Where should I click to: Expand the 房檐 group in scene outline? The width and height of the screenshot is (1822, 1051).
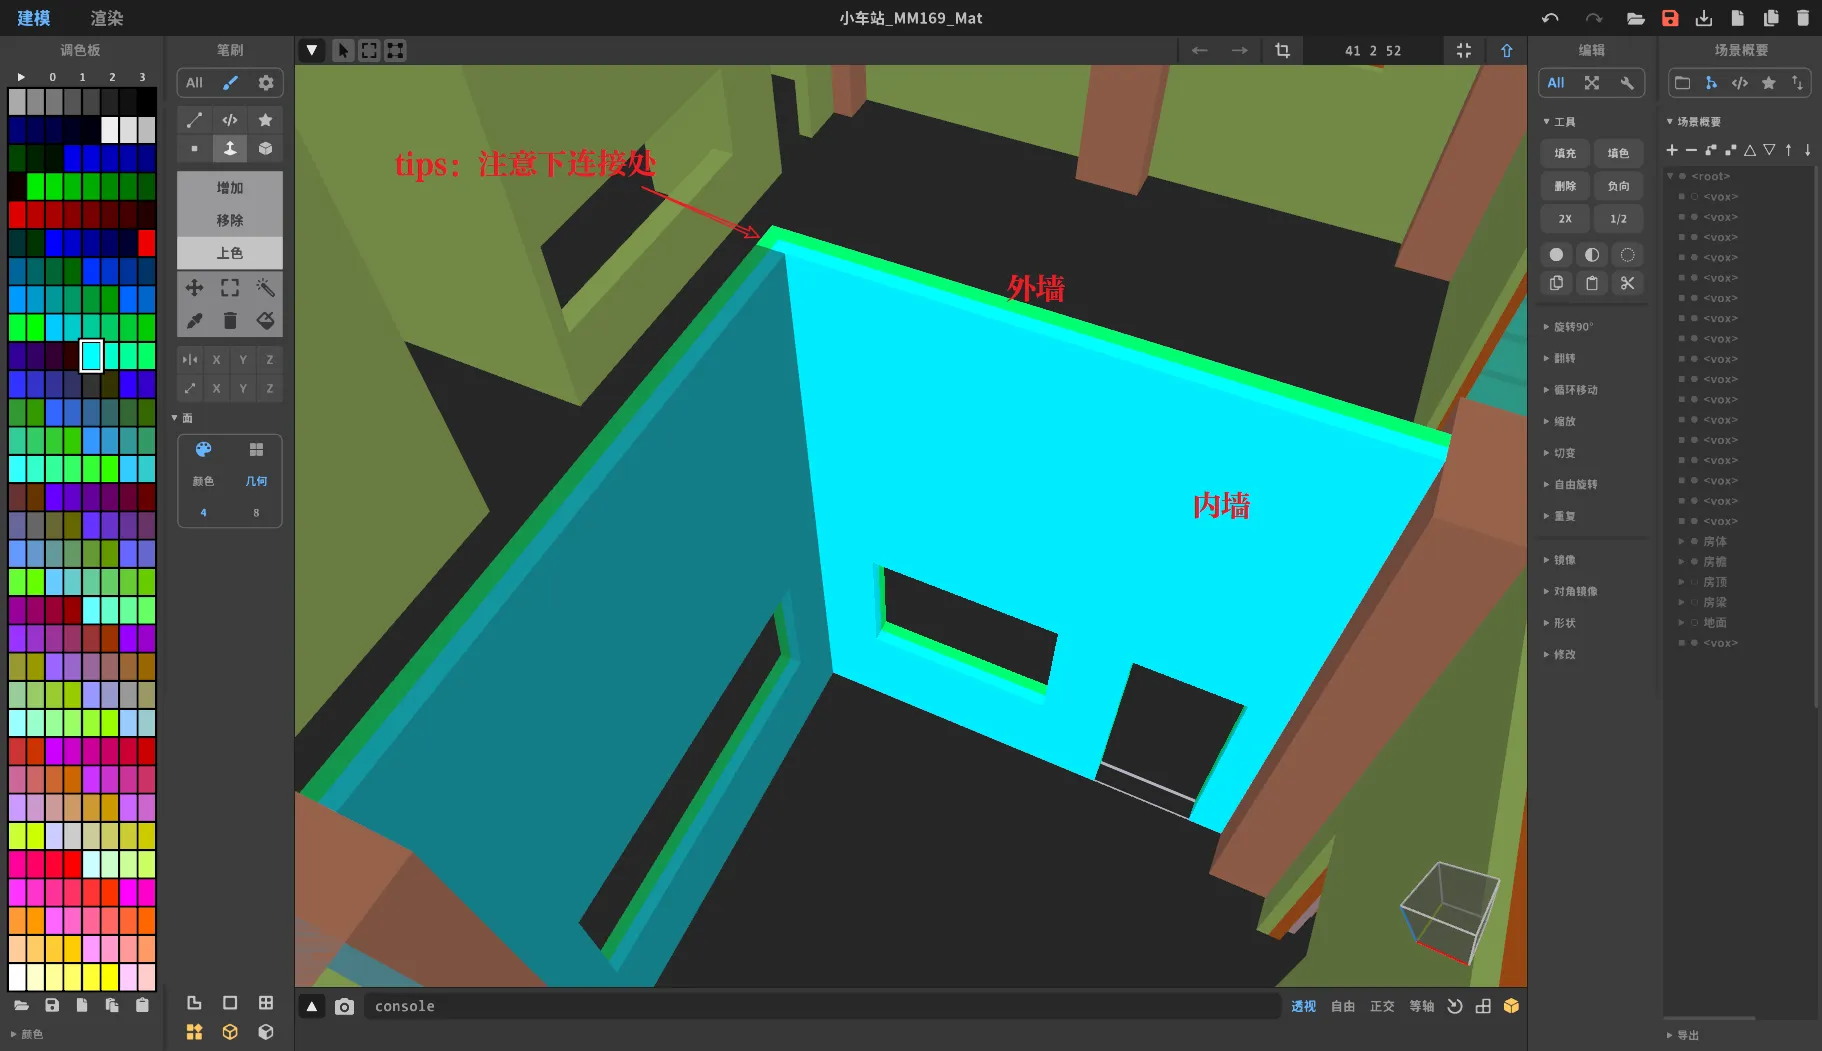pyautogui.click(x=1682, y=562)
